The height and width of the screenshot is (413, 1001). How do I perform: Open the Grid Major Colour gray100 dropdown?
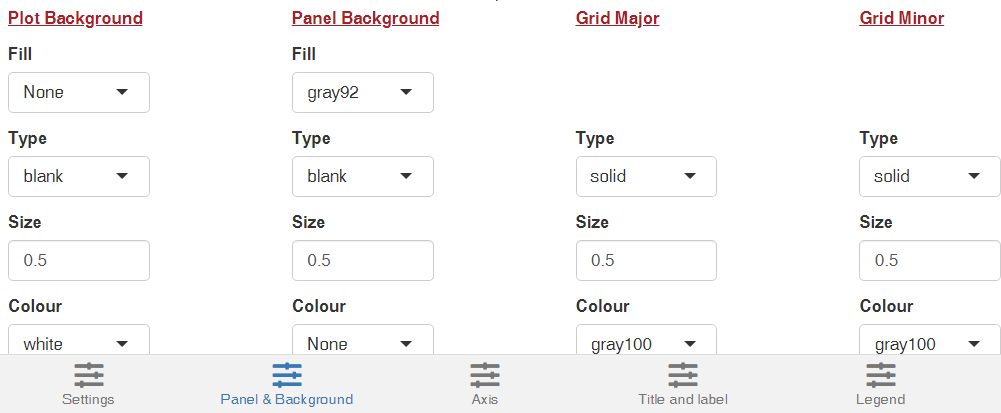pos(646,340)
